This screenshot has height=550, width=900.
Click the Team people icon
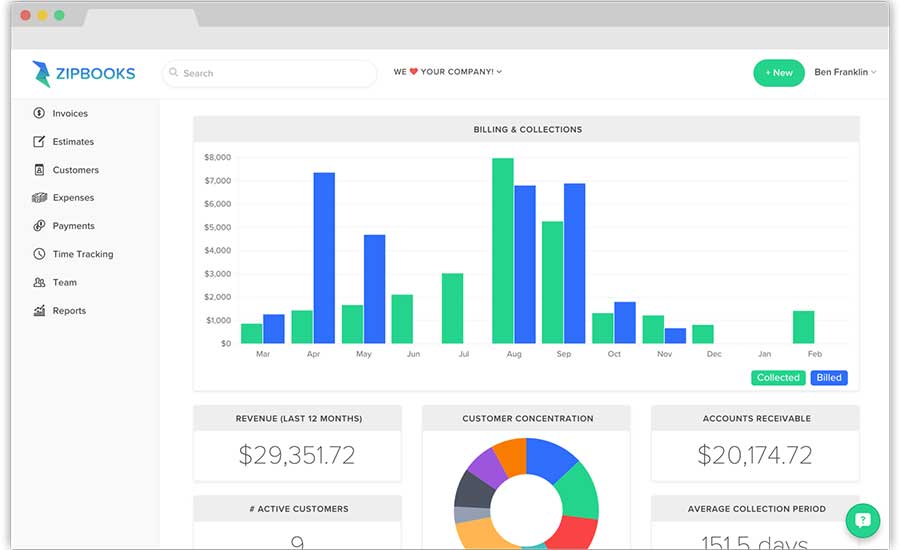click(39, 282)
